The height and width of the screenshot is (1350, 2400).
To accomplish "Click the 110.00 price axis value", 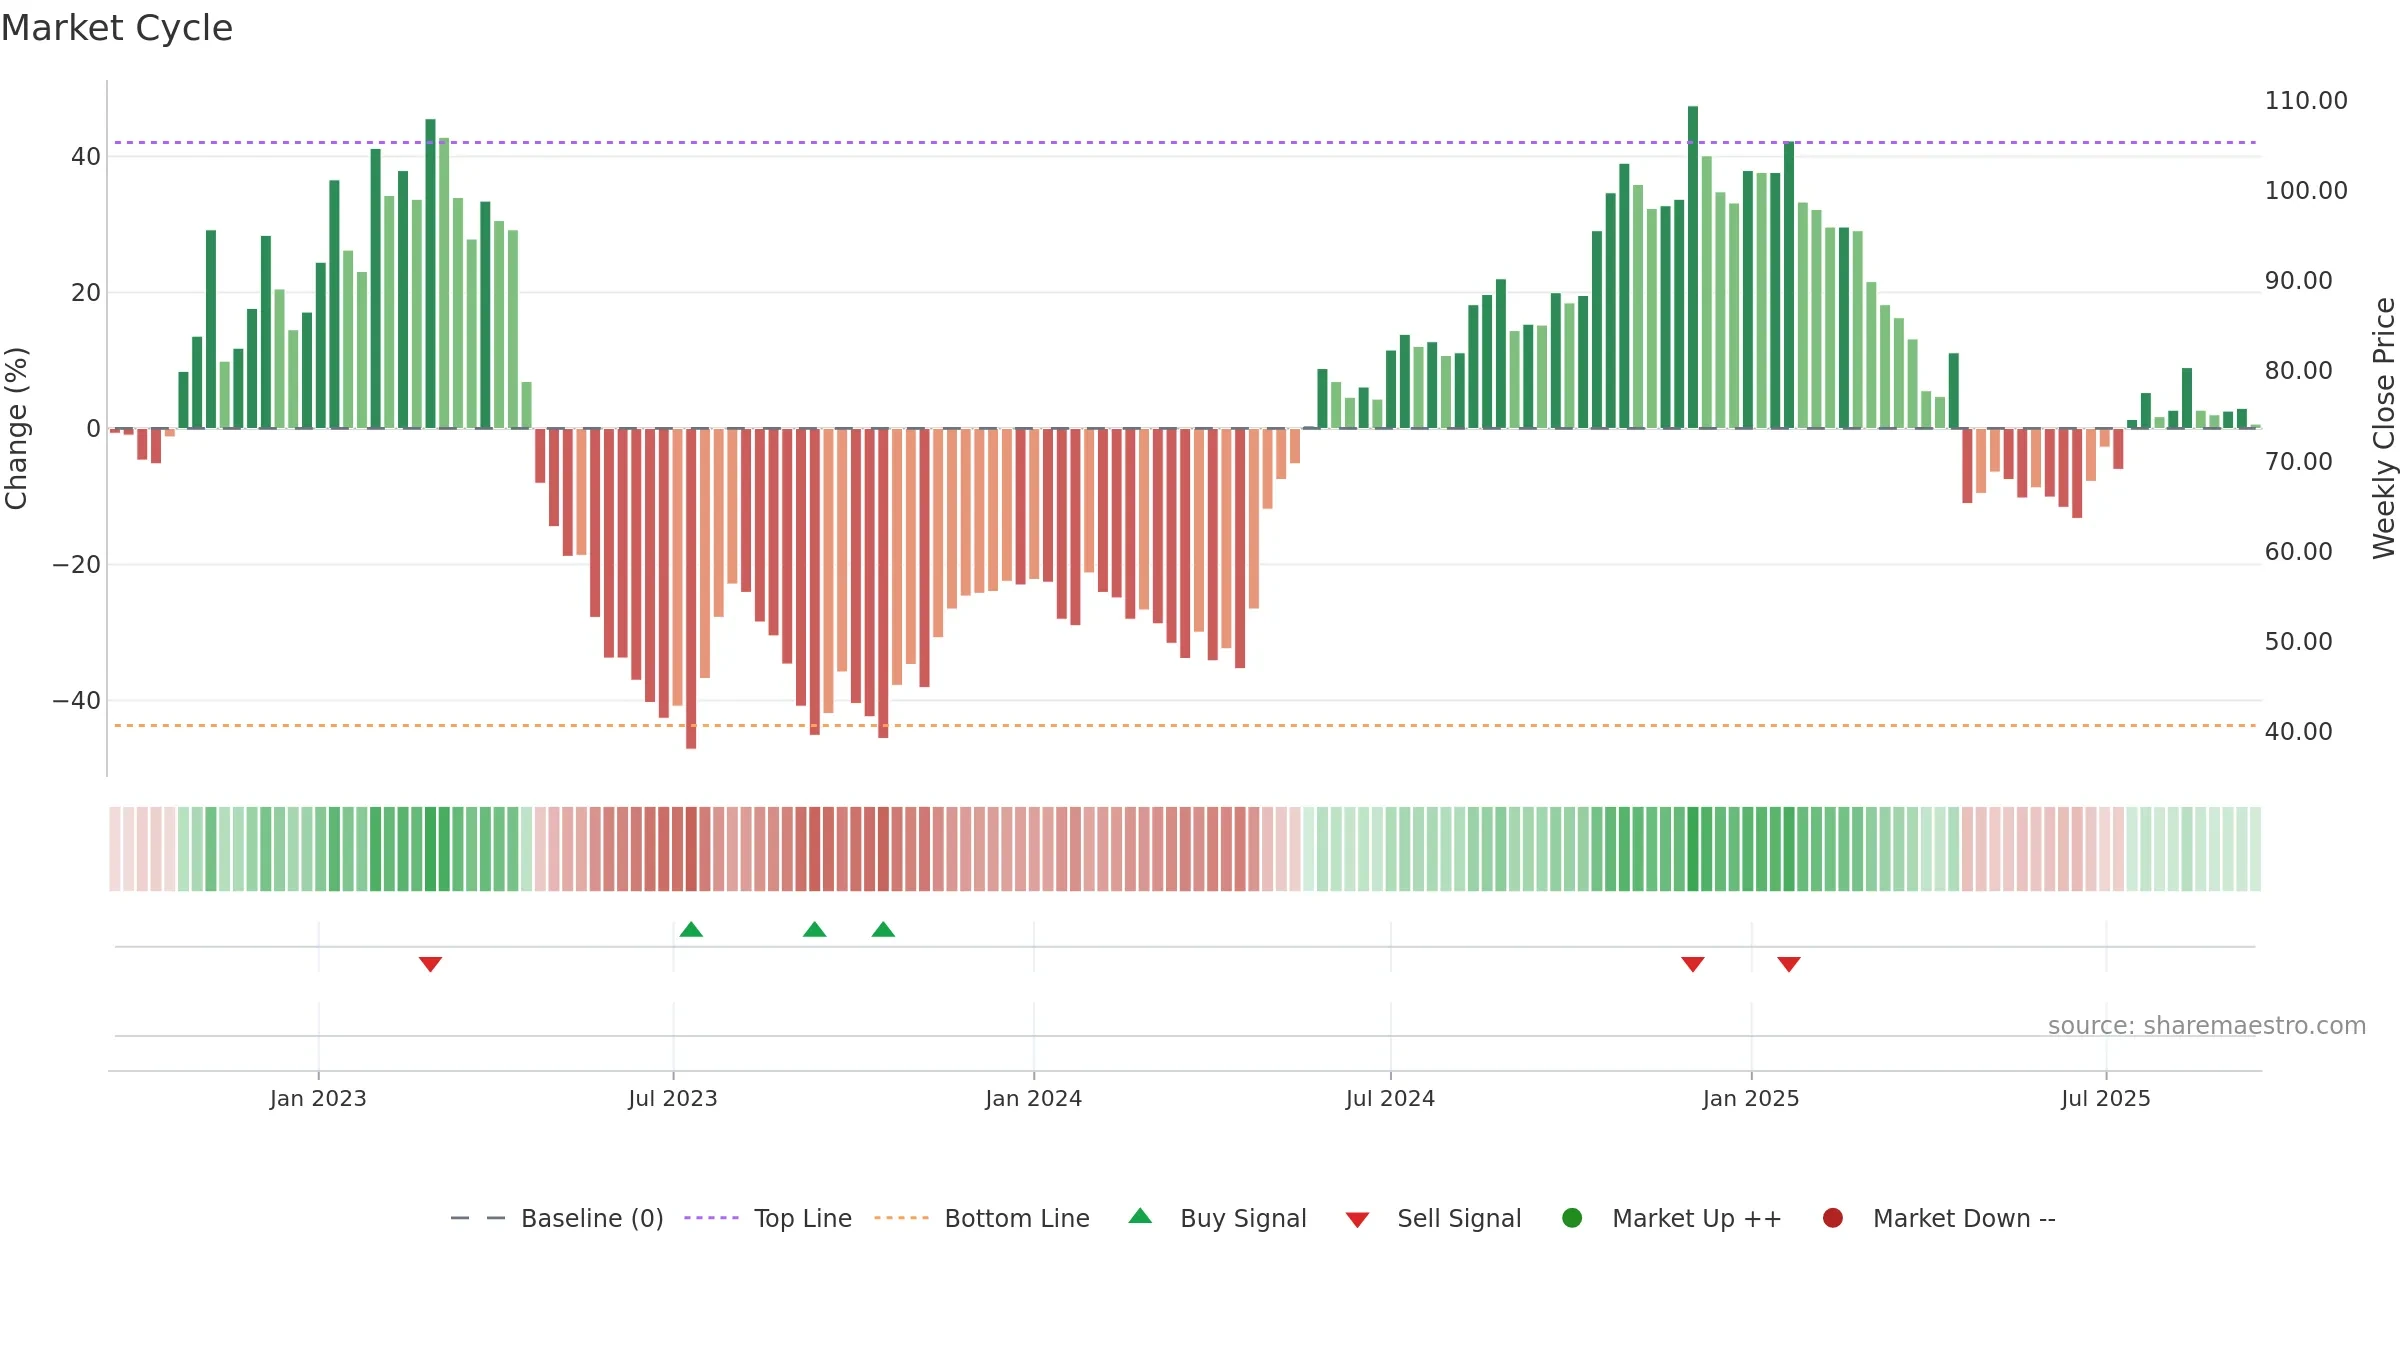I will click(2306, 101).
